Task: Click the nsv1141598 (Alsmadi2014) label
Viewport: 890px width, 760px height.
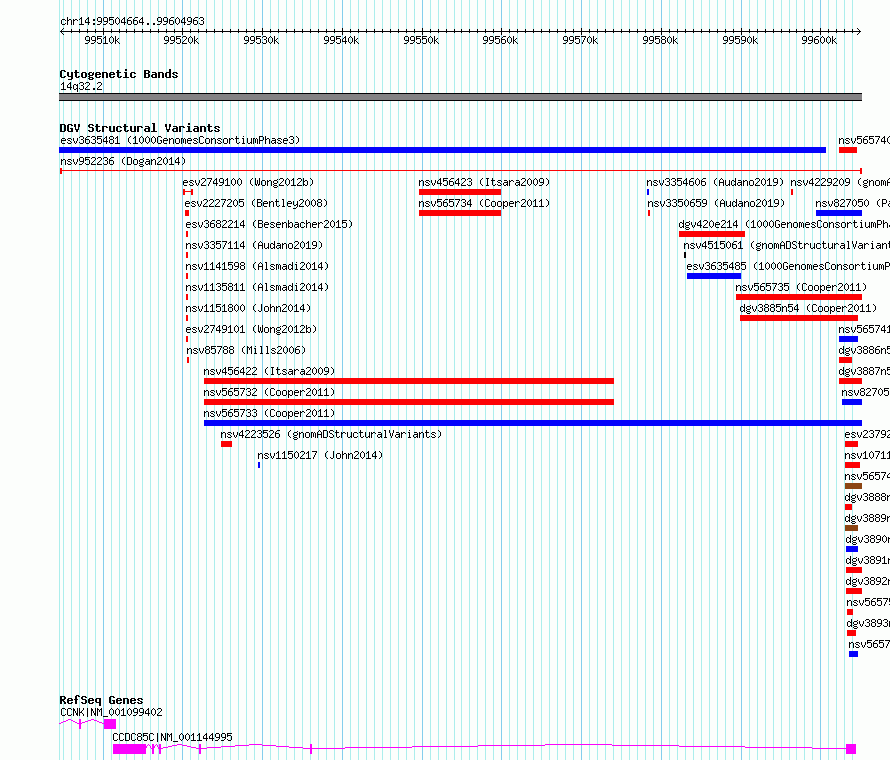Action: click(x=257, y=266)
